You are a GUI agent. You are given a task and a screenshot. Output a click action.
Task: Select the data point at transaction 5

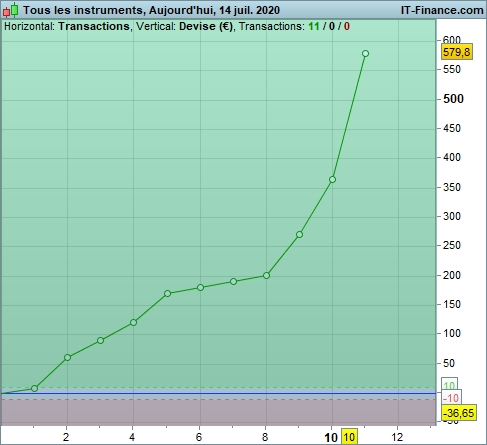click(167, 293)
